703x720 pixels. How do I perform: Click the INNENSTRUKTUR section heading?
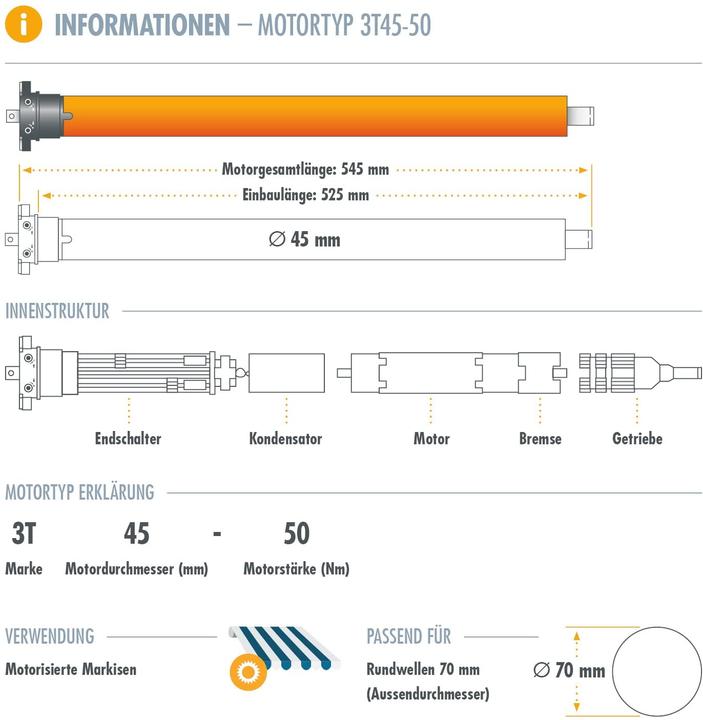[57, 311]
